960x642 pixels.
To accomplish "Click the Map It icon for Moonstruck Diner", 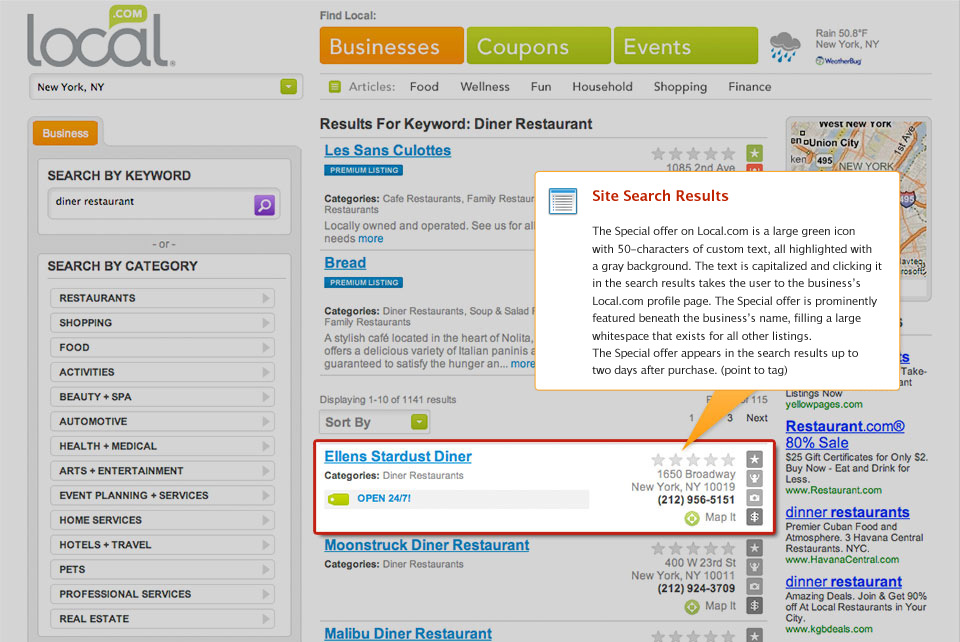I will [x=692, y=607].
